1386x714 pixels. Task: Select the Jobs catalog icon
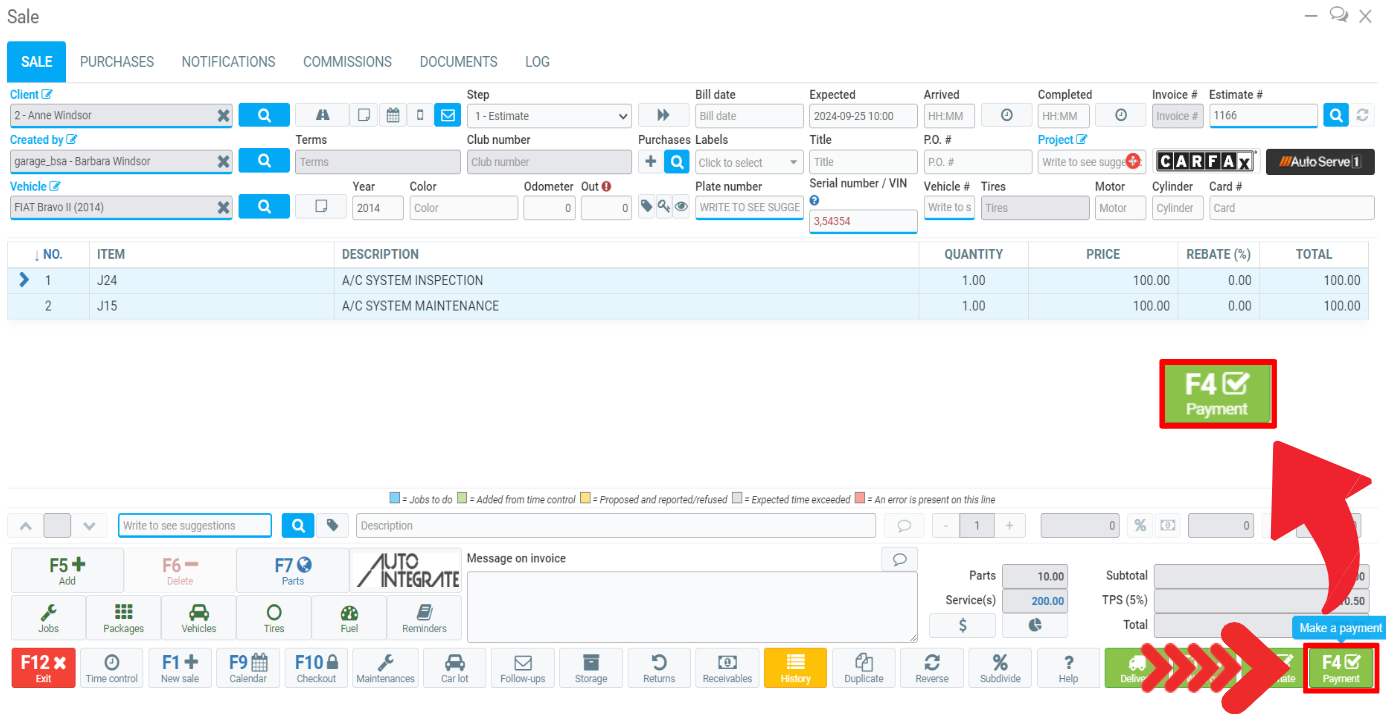[x=47, y=617]
